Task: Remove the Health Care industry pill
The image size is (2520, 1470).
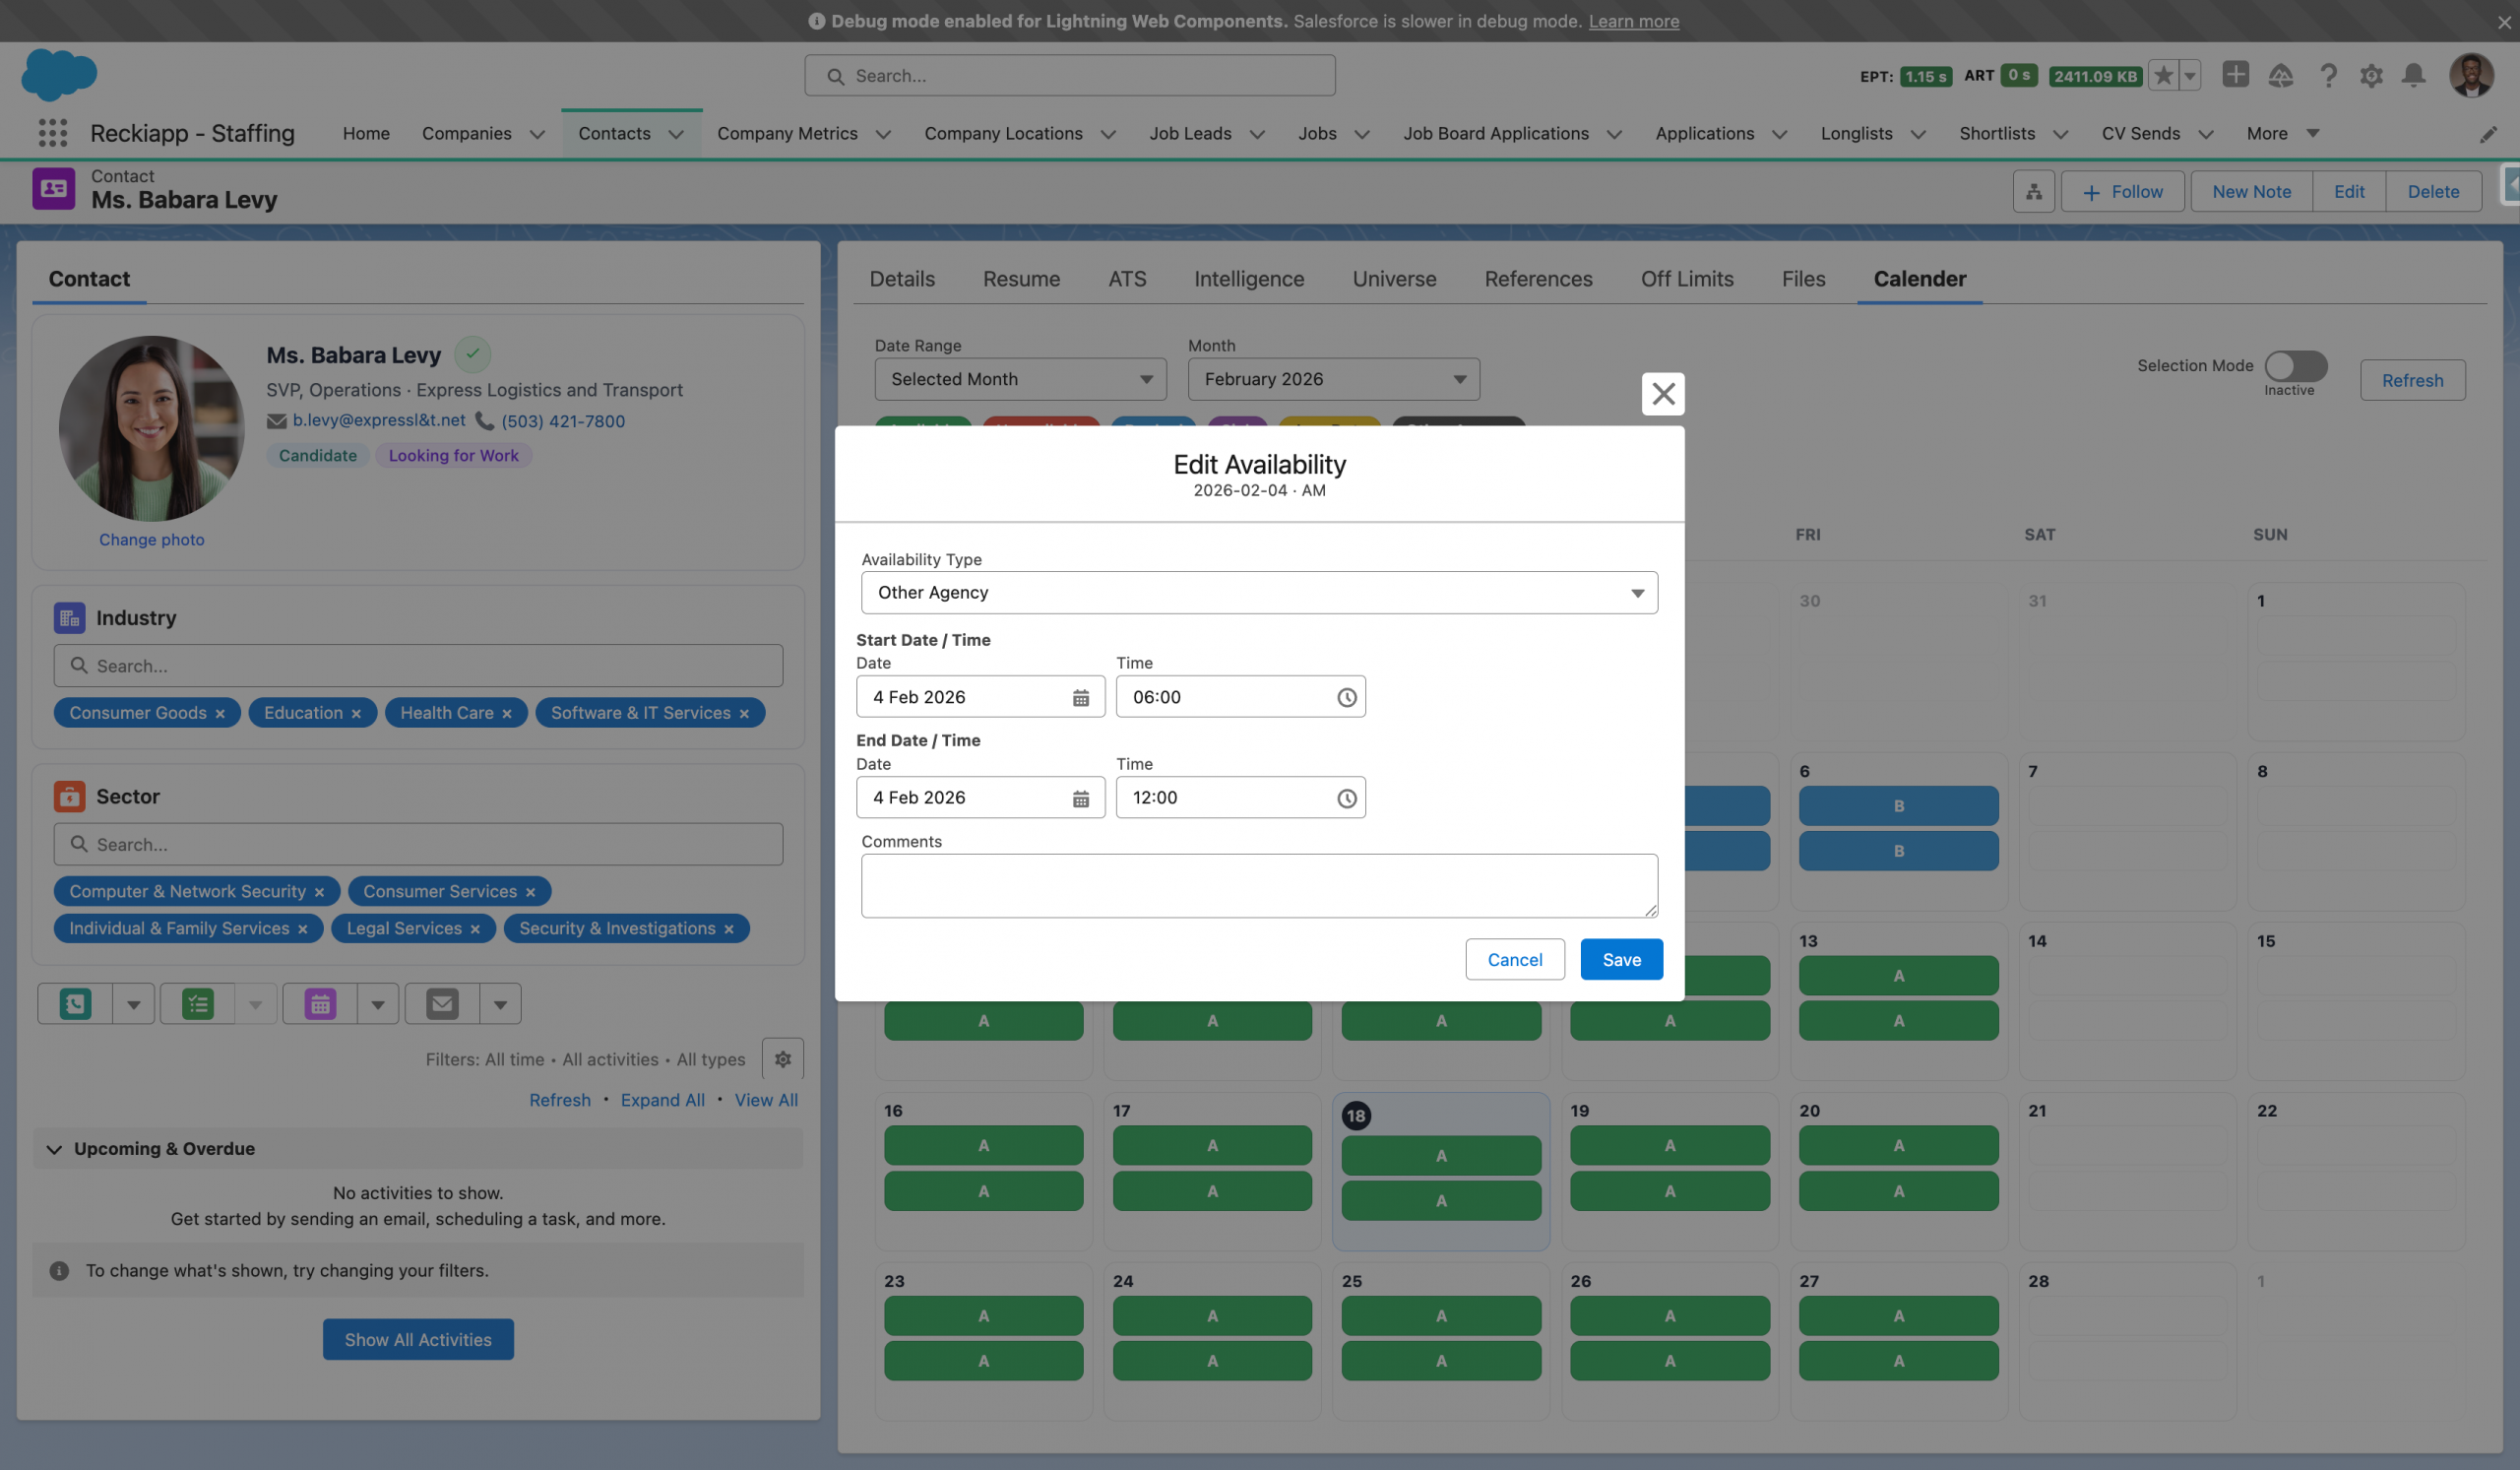Action: 507,714
